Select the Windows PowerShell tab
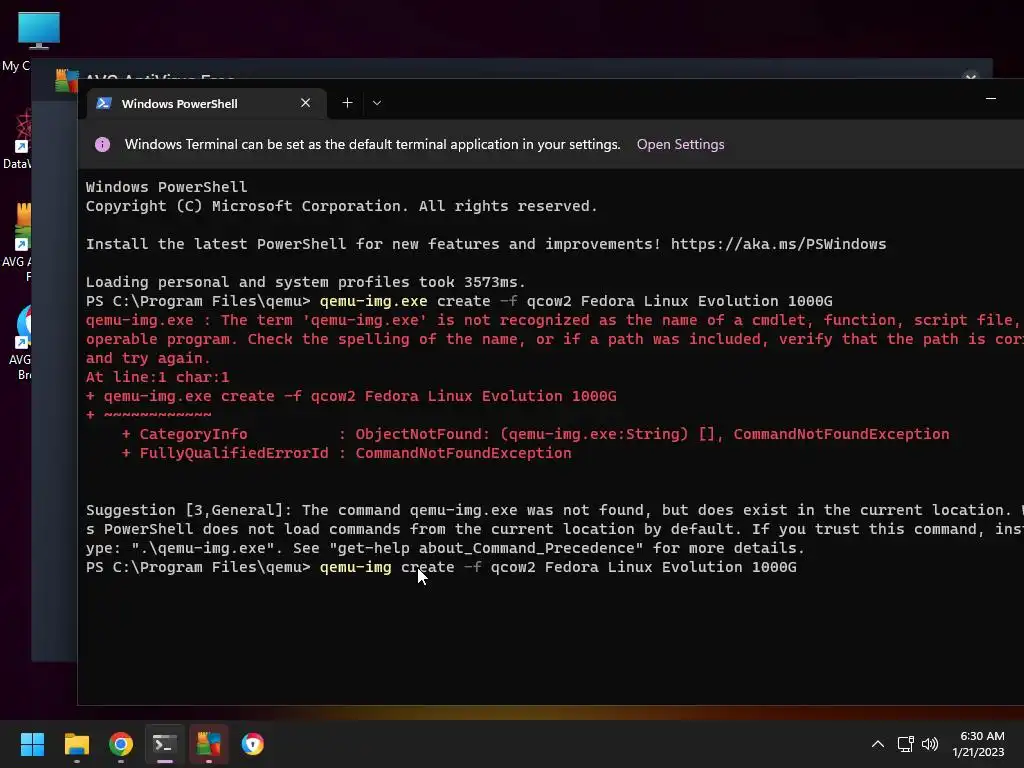 tap(206, 103)
